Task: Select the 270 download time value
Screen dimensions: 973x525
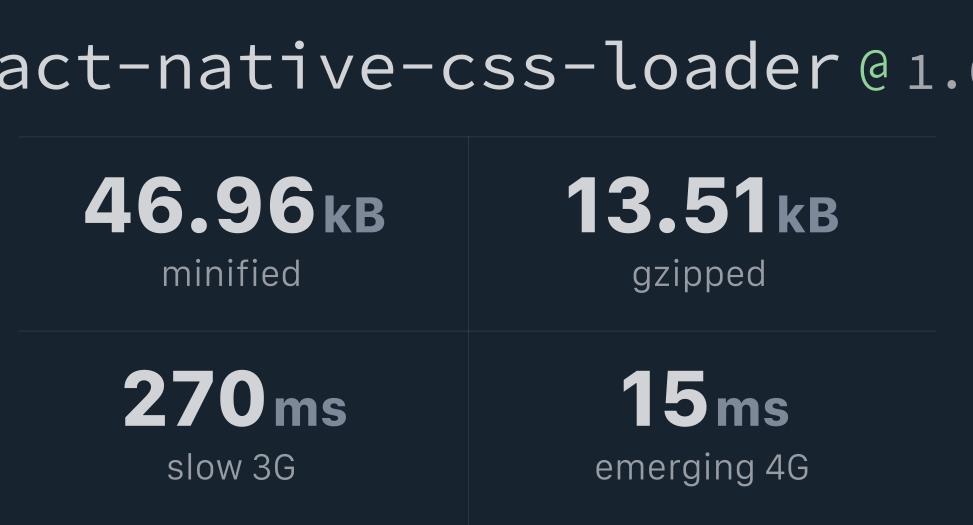Action: pyautogui.click(x=195, y=398)
